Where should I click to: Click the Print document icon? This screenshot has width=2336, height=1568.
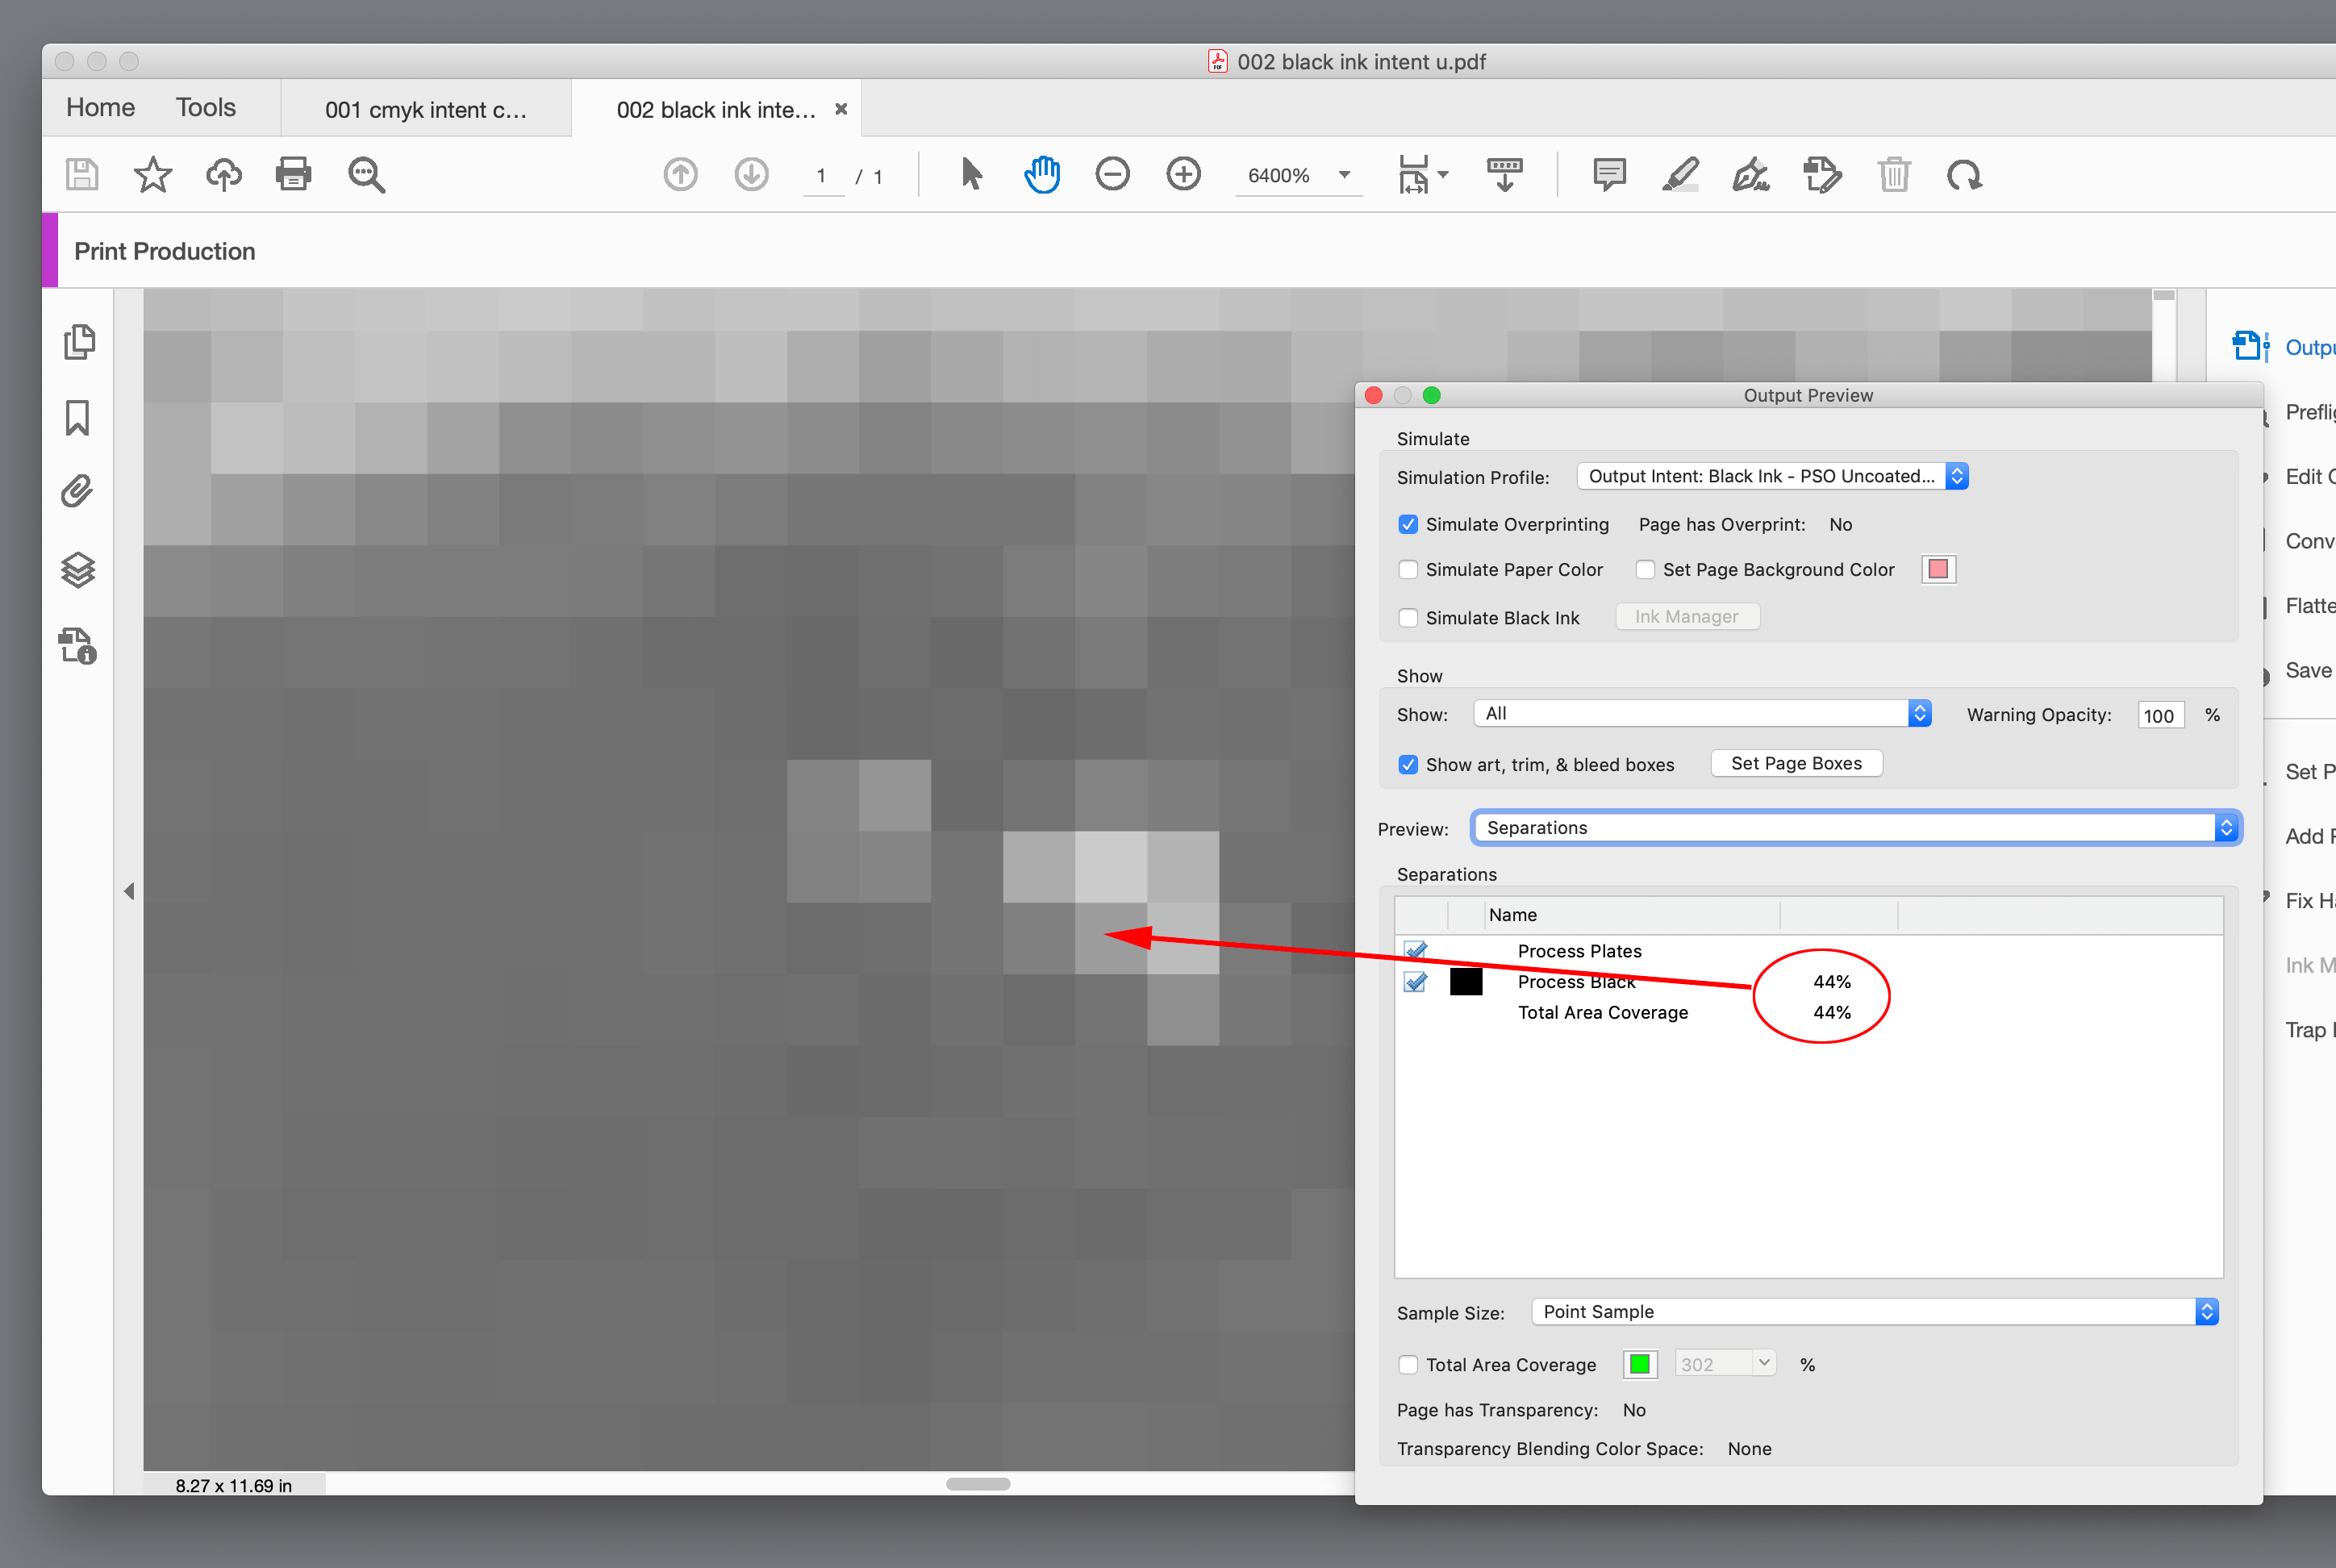click(x=293, y=174)
